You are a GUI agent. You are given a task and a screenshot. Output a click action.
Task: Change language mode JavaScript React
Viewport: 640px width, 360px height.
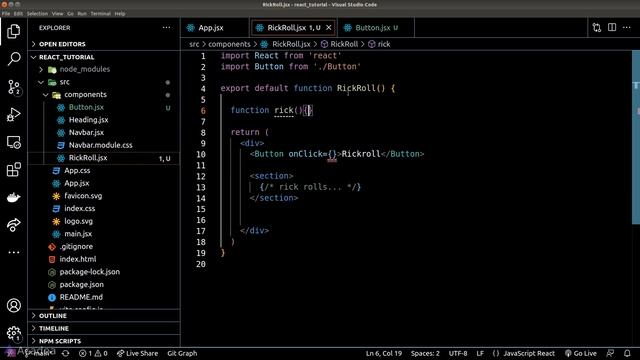[524, 353]
